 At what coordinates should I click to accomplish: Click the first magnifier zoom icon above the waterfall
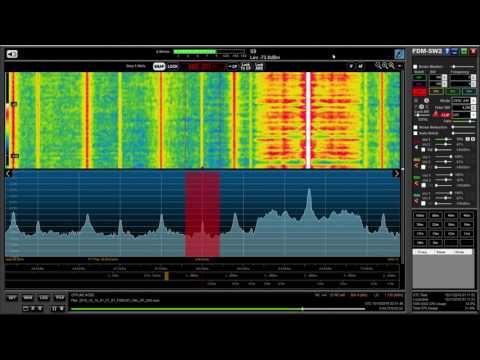(378, 65)
